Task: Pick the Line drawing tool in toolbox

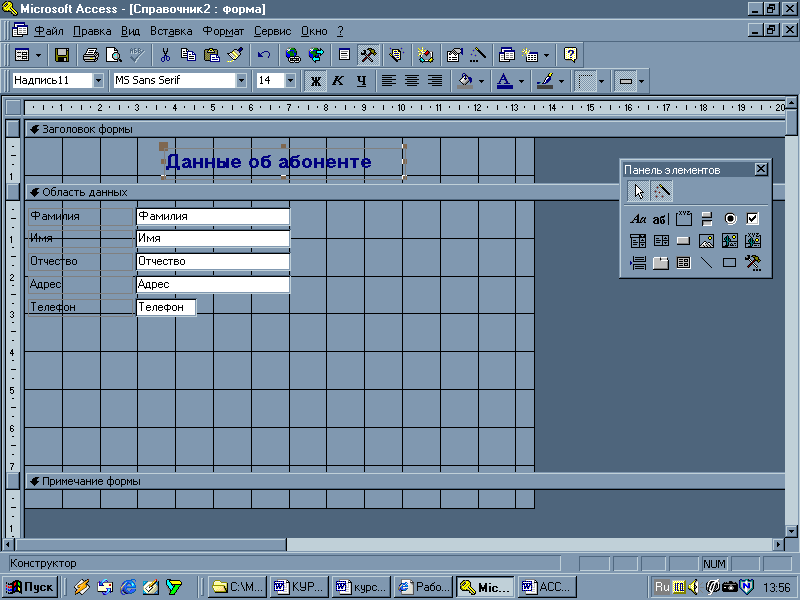Action: 707,263
